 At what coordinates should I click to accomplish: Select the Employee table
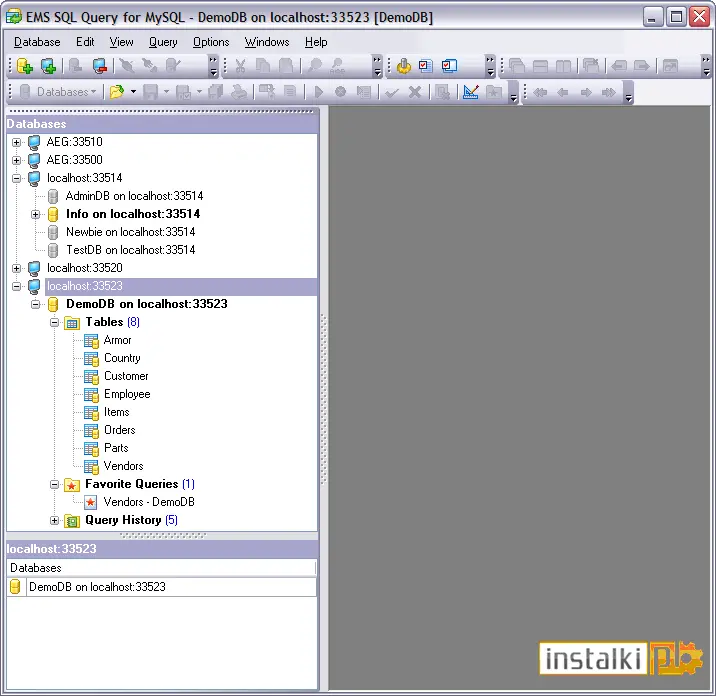pos(127,394)
